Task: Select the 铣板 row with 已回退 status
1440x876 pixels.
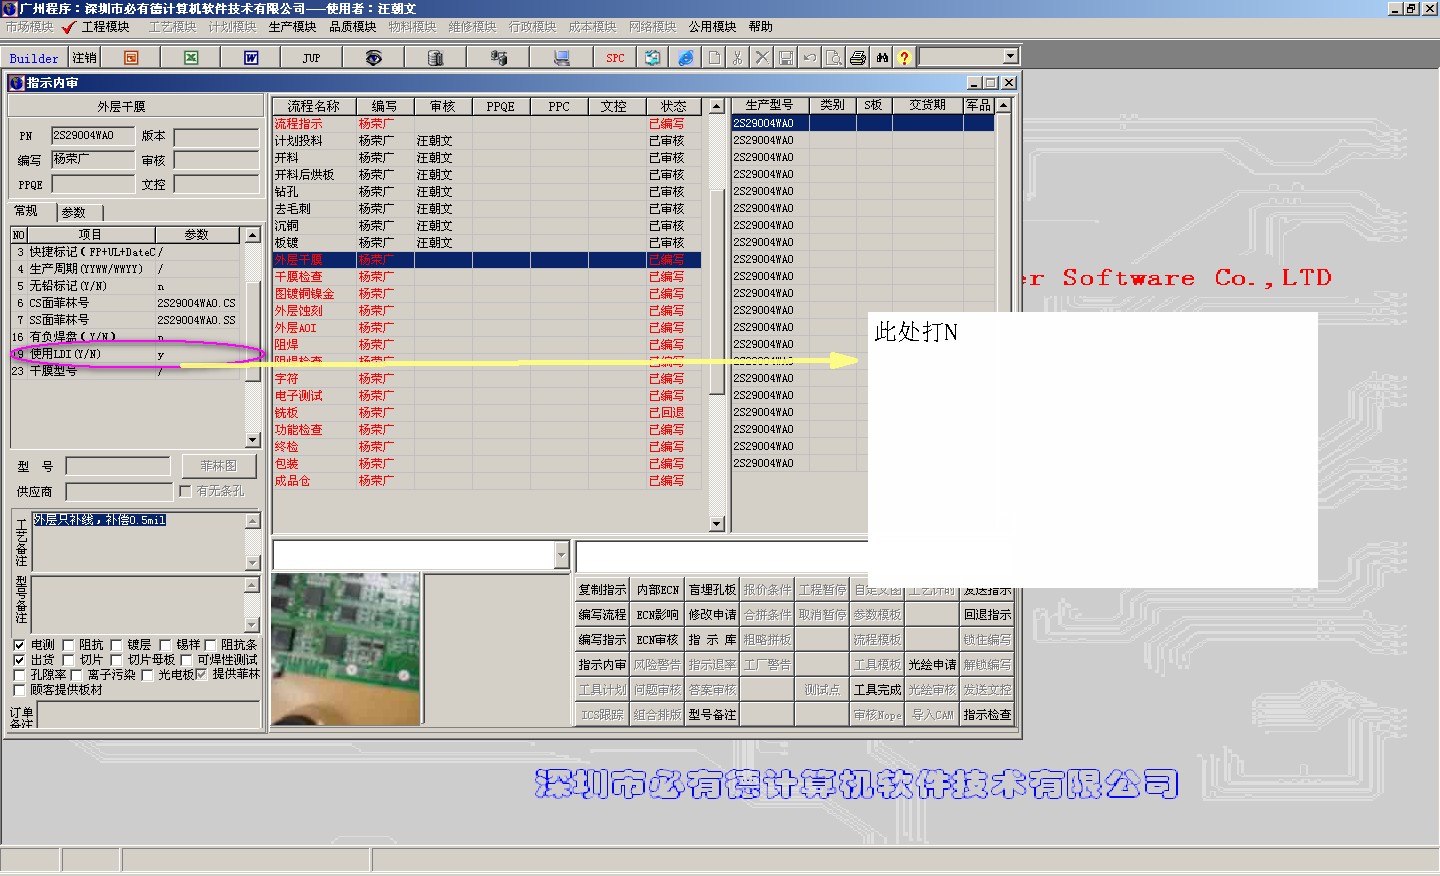Action: pos(487,413)
